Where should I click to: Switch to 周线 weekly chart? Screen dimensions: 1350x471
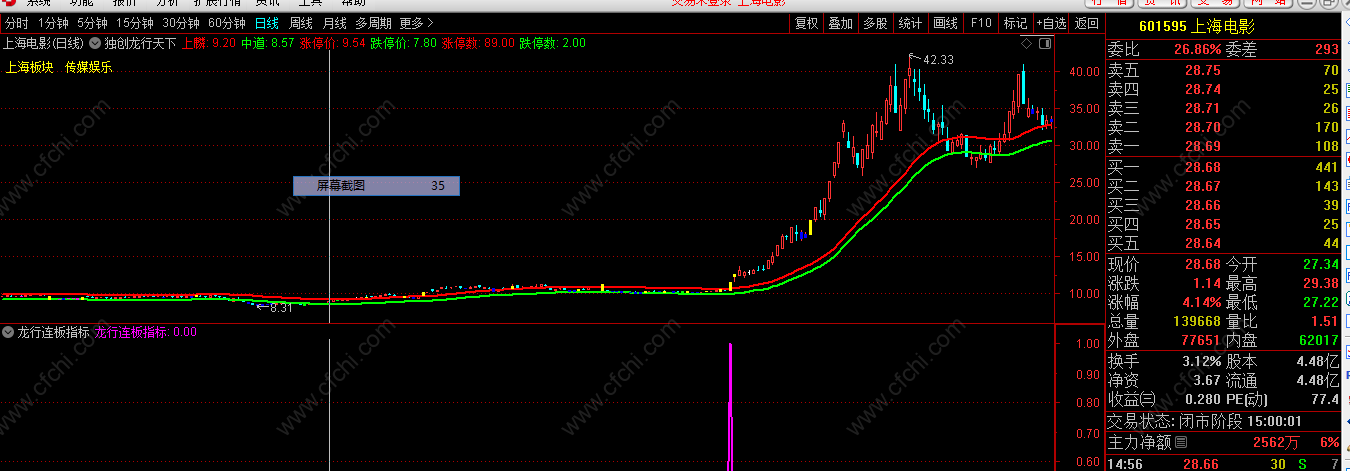pos(301,23)
